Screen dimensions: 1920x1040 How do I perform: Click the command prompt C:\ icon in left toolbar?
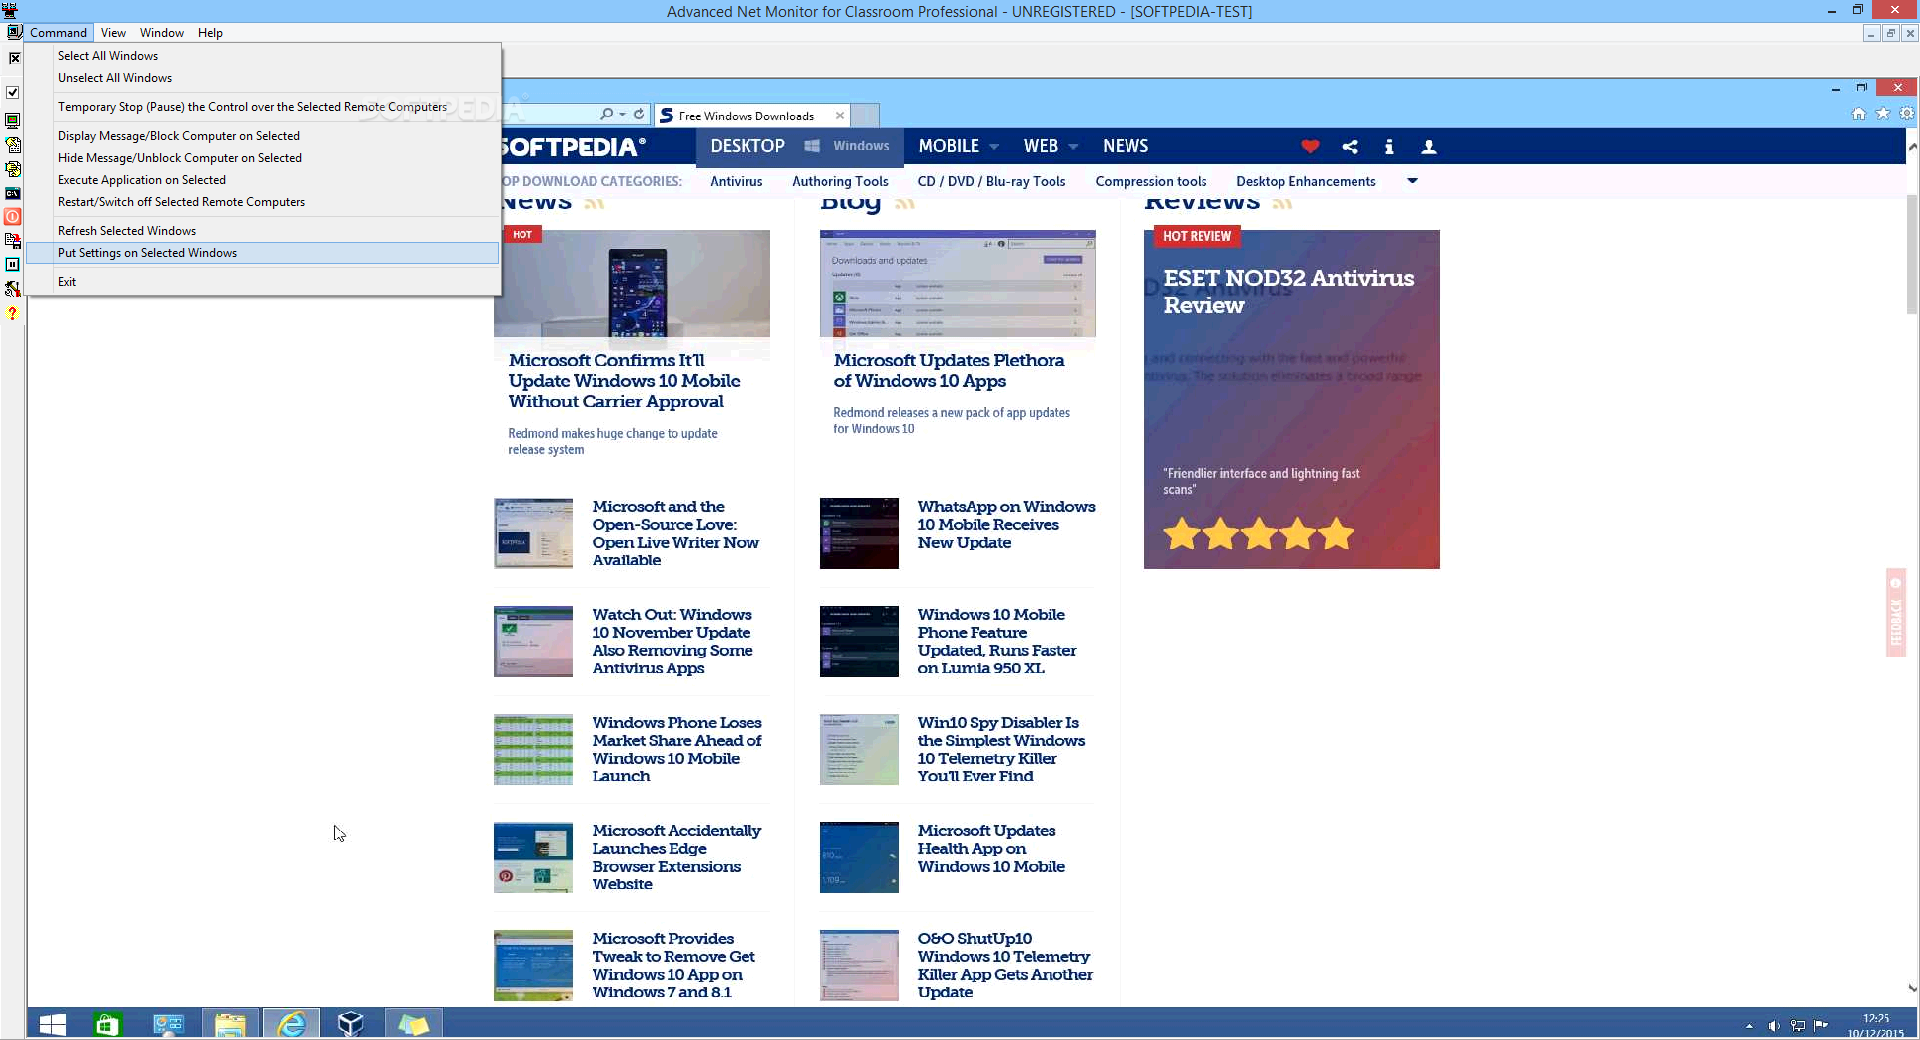(x=13, y=193)
